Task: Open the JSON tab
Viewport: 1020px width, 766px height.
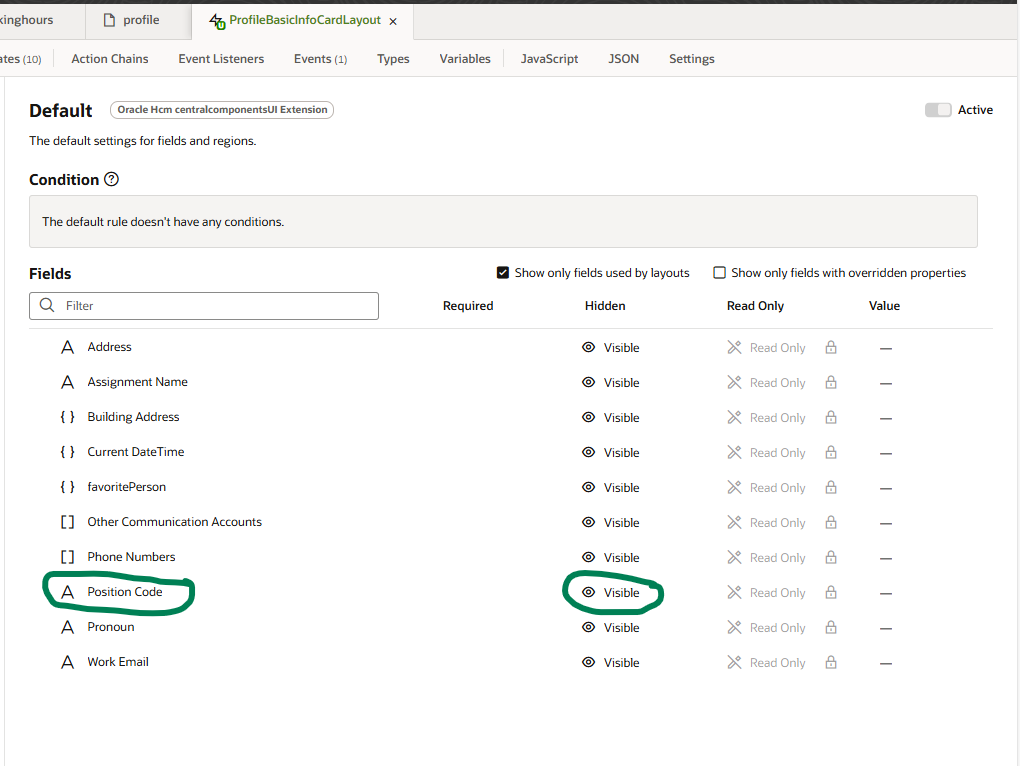Action: pos(623,59)
